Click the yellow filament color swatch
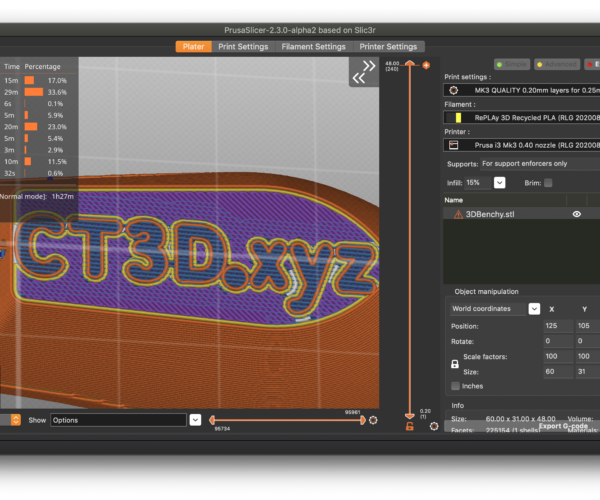Screen dimensions: 600x500 coord(458,118)
